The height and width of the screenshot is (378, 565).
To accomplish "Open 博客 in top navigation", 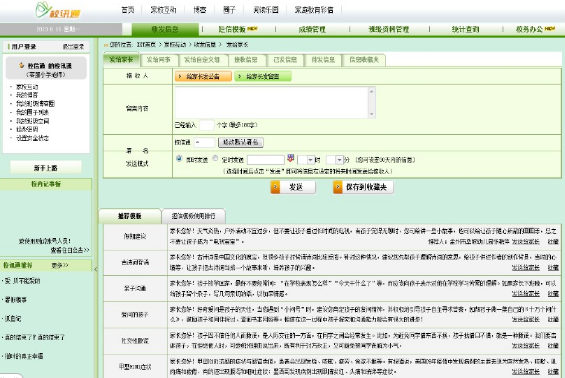I will point(200,10).
